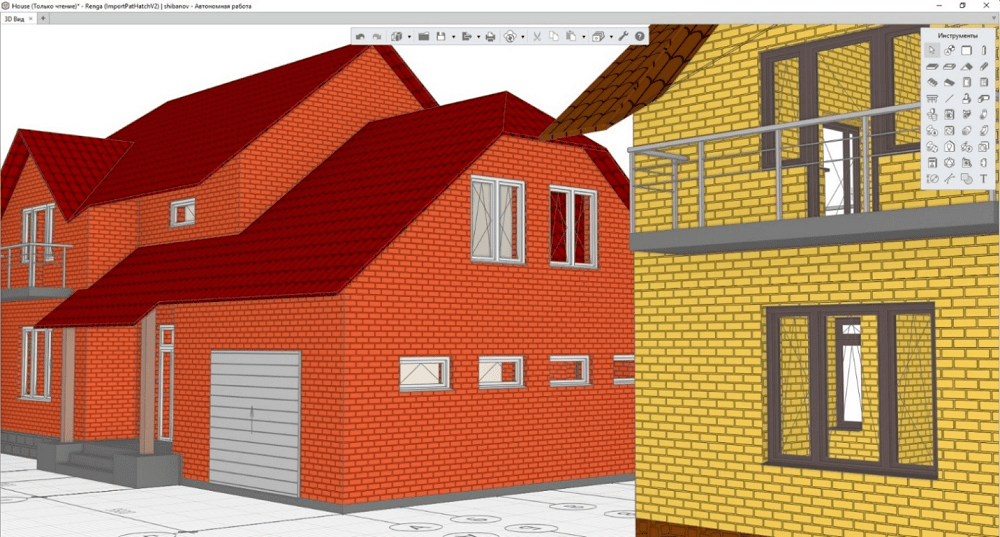The width and height of the screenshot is (1000, 537).
Task: Open the Help question mark icon
Action: click(640, 36)
